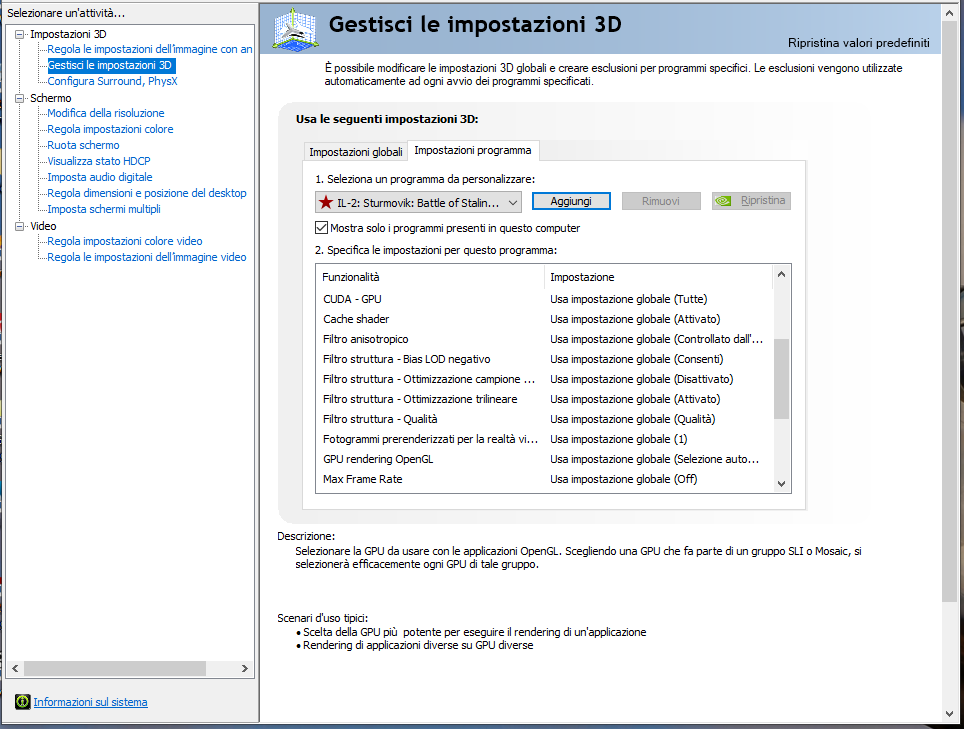Open Regola impostazioni colore video
Image resolution: width=964 pixels, height=729 pixels.
point(124,241)
